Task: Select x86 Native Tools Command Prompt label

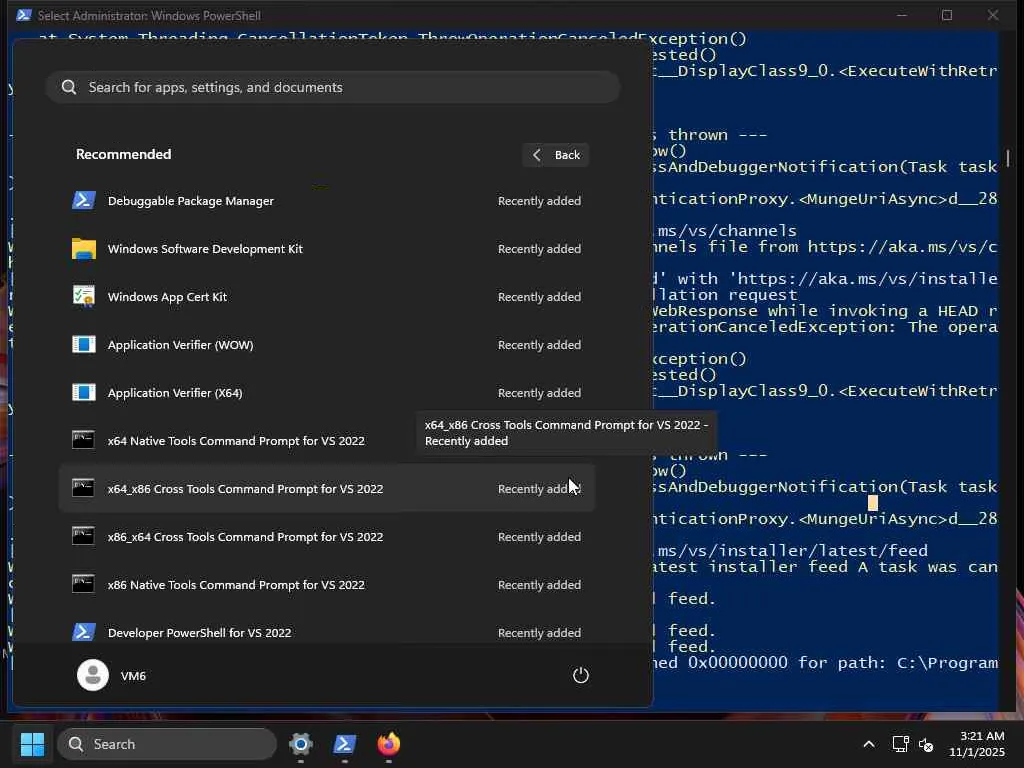Action: click(x=236, y=584)
